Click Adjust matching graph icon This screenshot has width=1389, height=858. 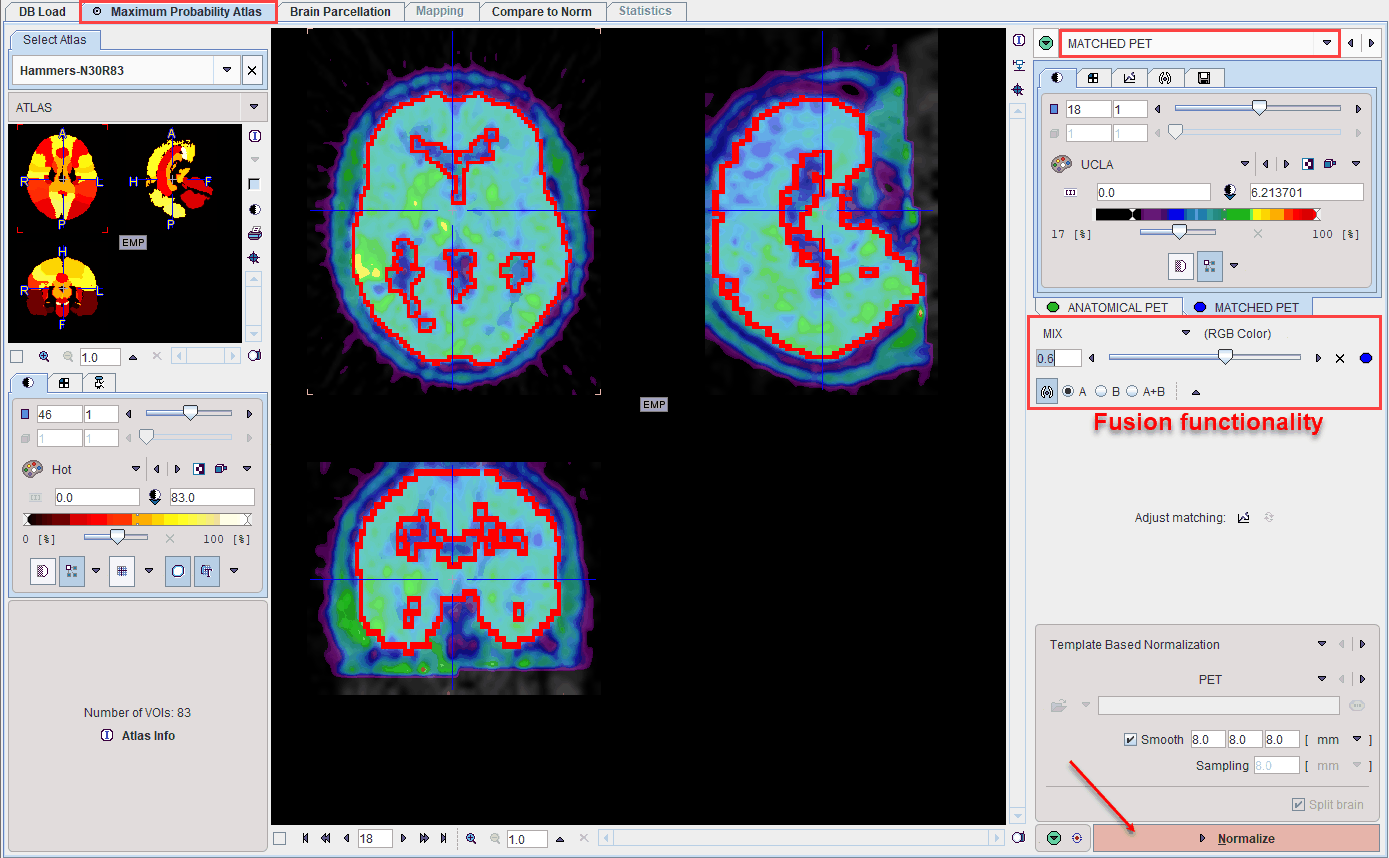coord(1244,518)
